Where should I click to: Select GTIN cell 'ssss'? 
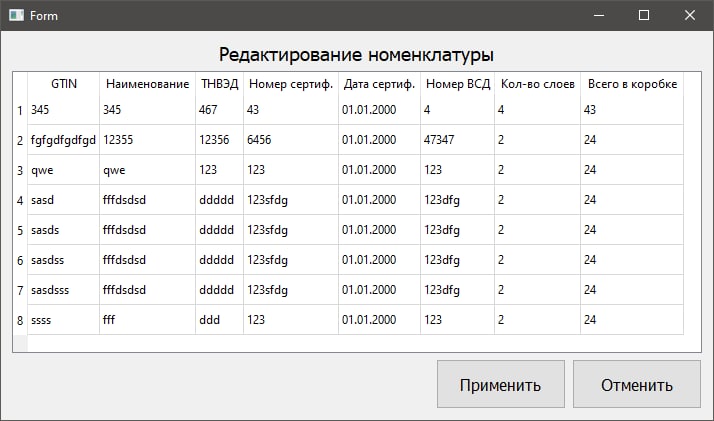[64, 320]
